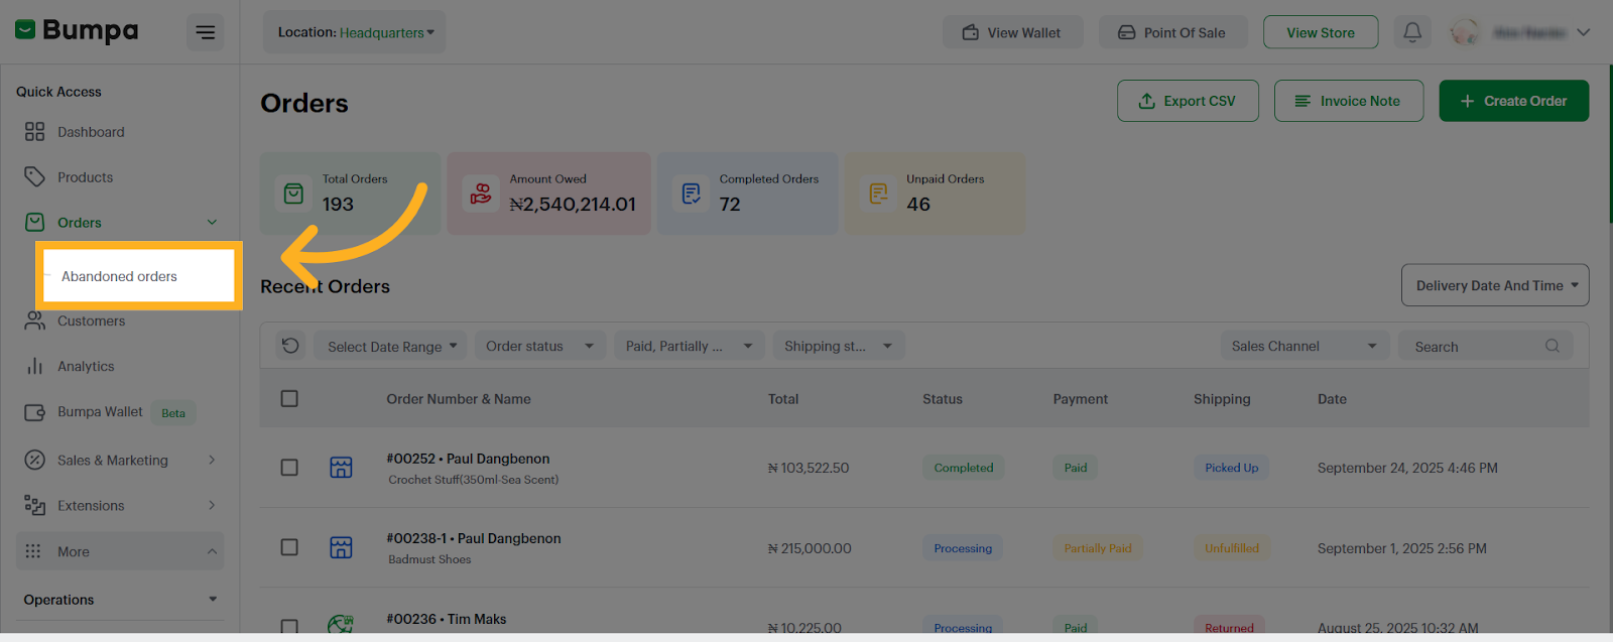
Task: Click the Sales & Marketing percent icon
Action: tap(35, 460)
